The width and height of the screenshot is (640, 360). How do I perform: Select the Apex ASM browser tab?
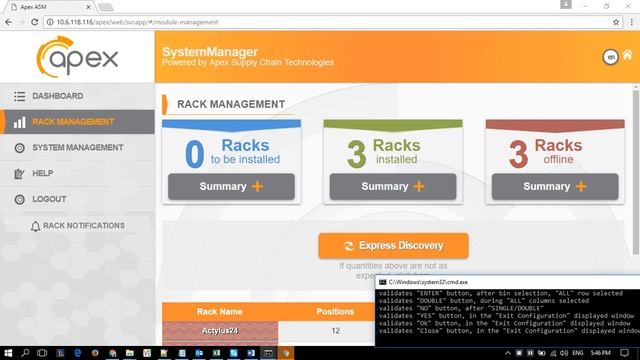click(x=49, y=7)
